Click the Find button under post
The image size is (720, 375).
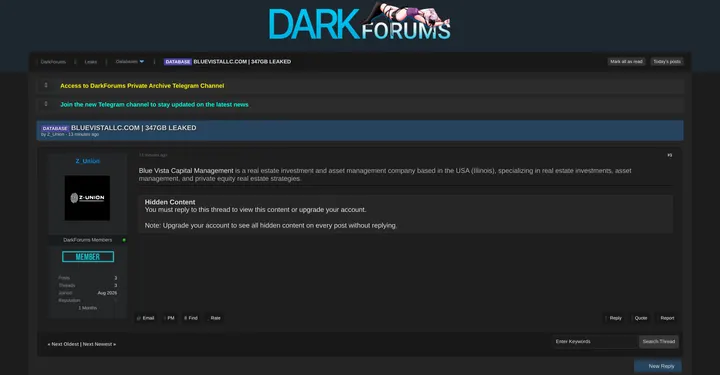[x=191, y=318]
